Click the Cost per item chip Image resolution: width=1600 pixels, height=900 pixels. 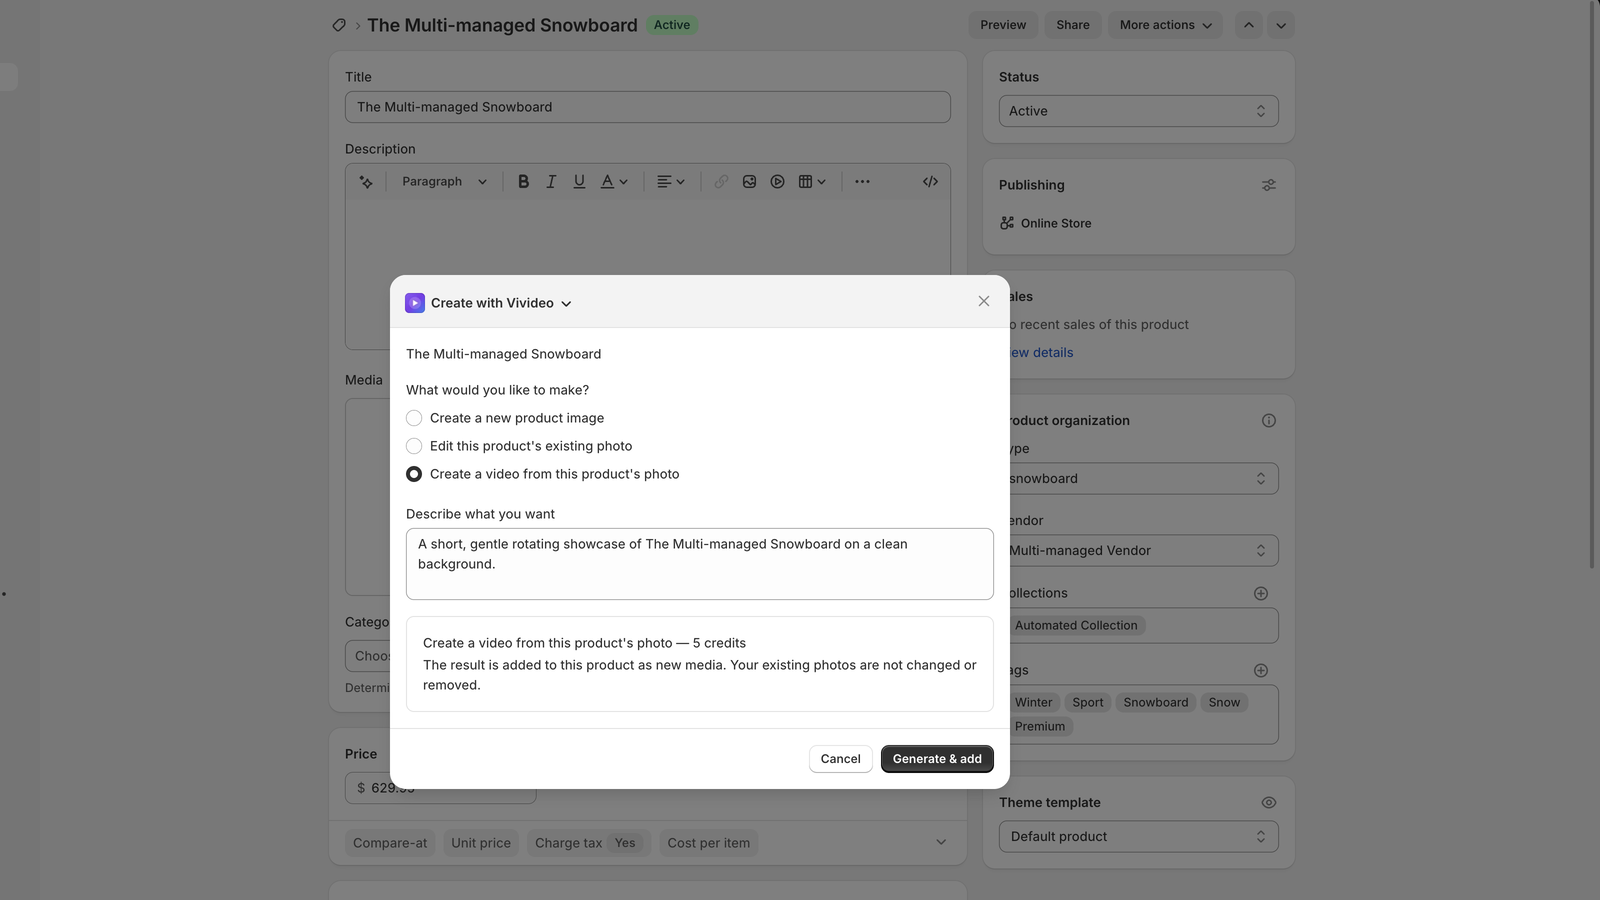[x=709, y=843]
